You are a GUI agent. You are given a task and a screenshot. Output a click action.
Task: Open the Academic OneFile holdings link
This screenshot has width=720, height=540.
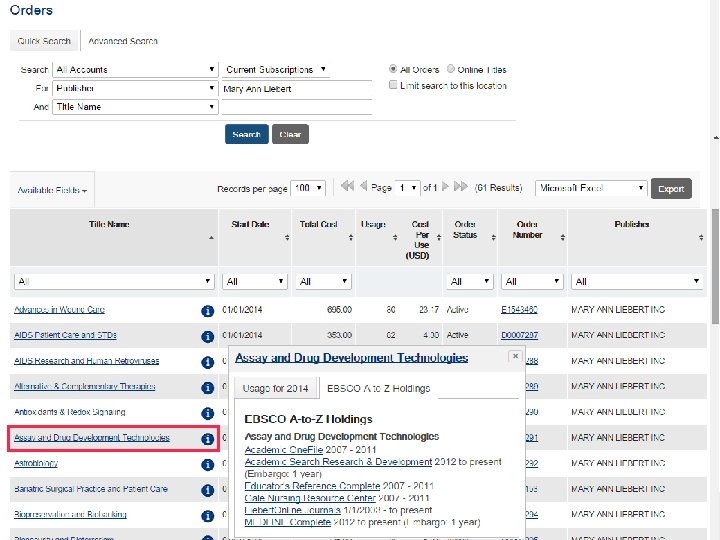(x=284, y=450)
